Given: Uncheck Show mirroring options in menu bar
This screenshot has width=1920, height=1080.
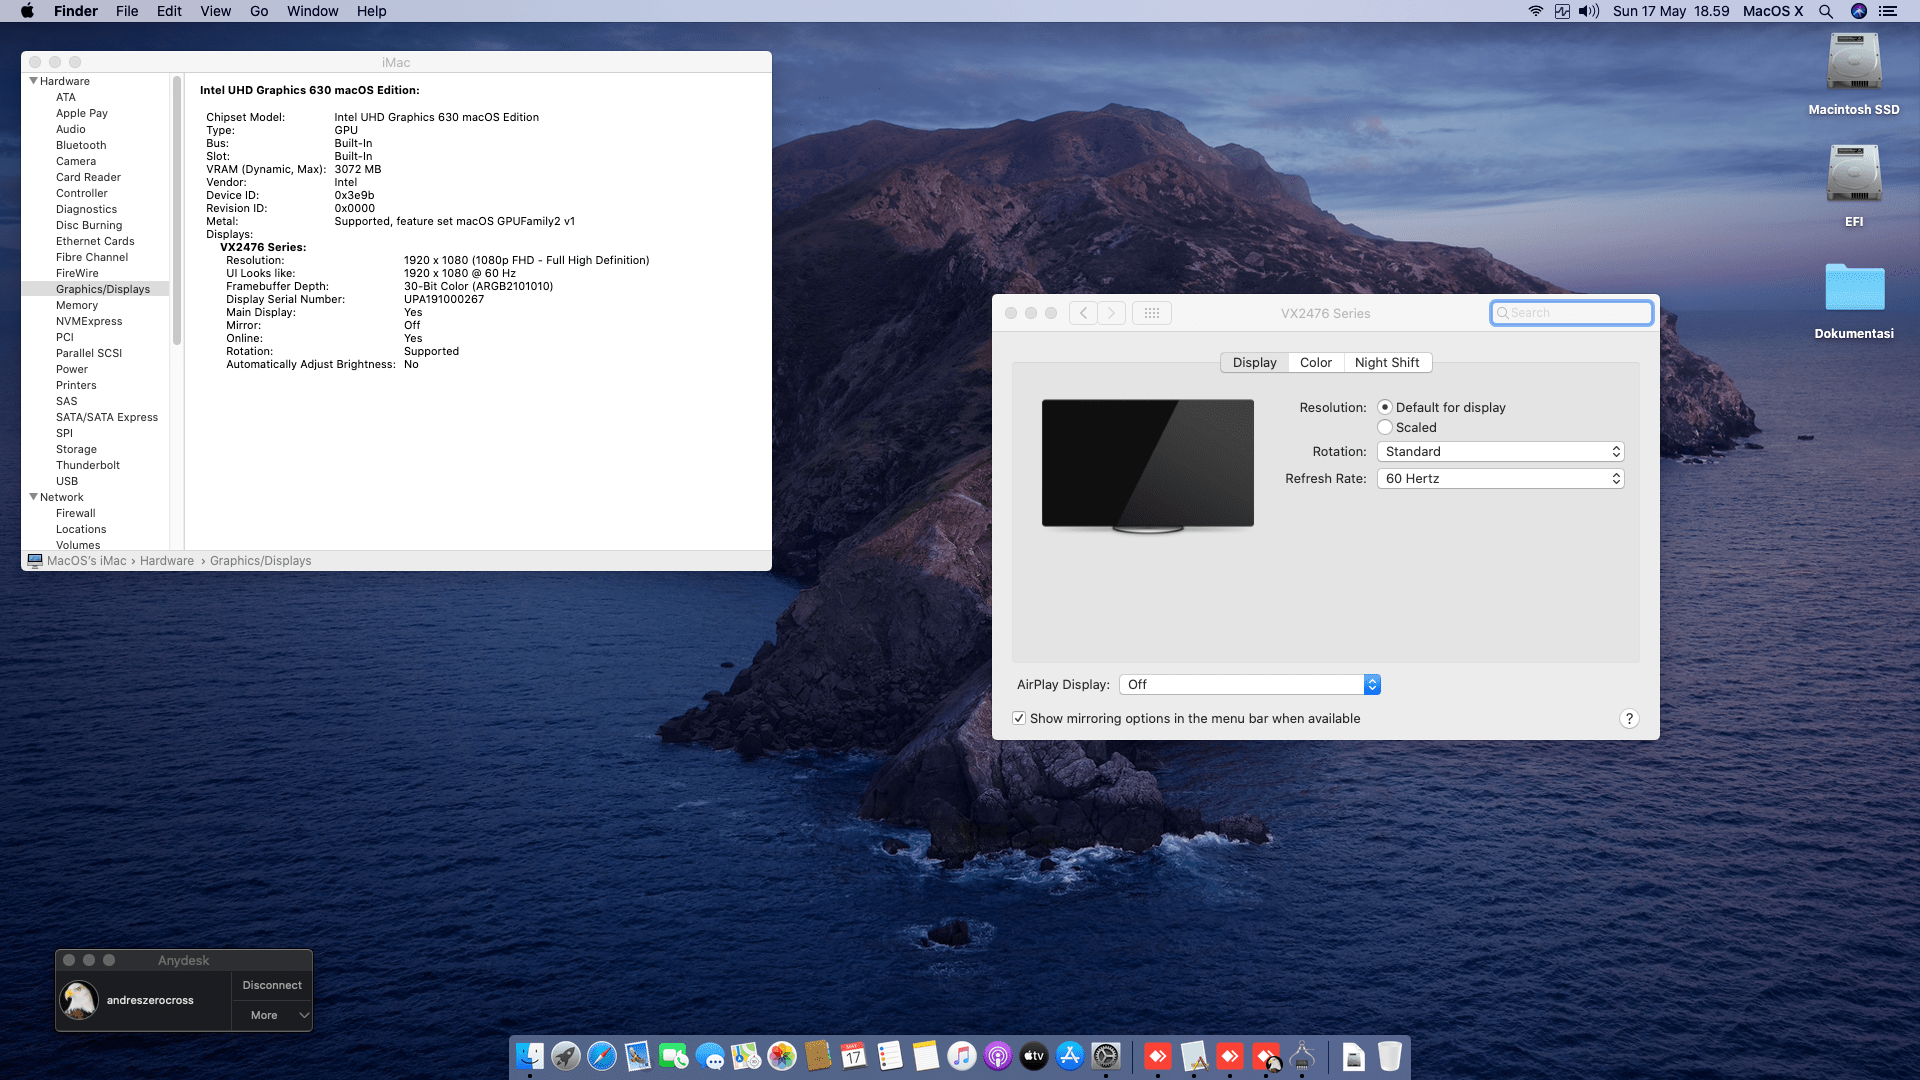Looking at the screenshot, I should click(1019, 718).
